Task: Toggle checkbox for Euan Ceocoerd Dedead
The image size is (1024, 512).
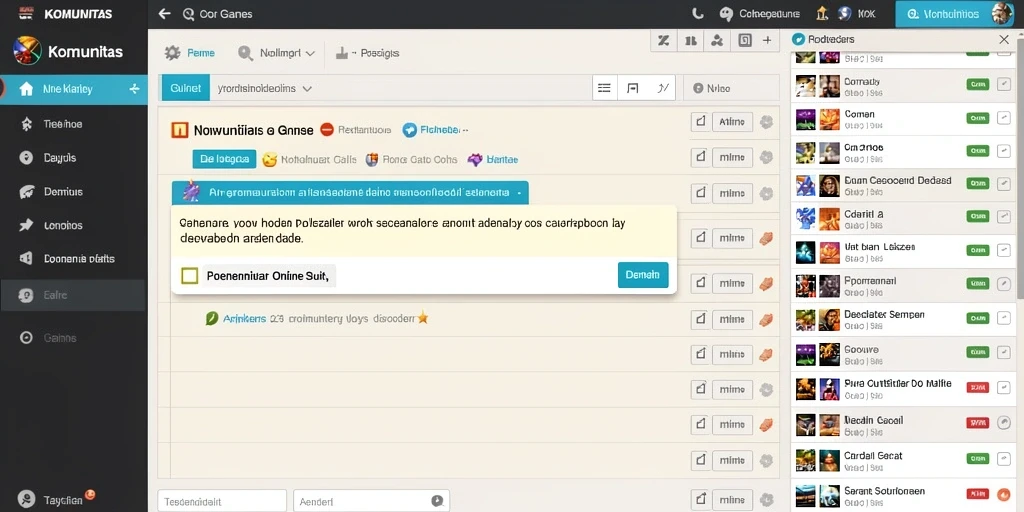Action: tap(1004, 184)
